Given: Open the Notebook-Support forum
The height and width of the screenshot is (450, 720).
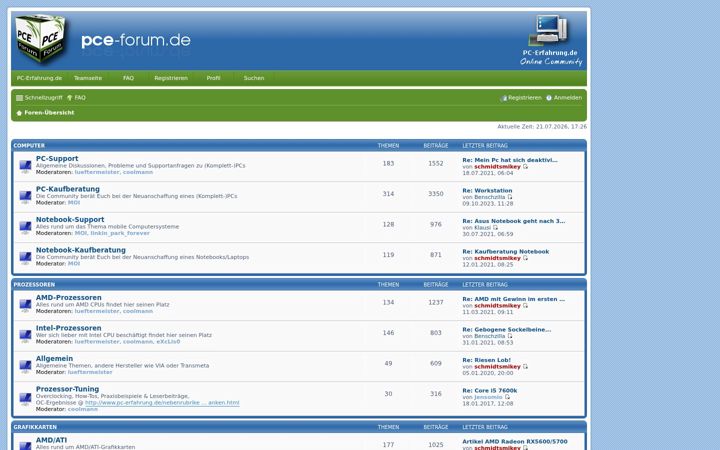Looking at the screenshot, I should coord(70,219).
